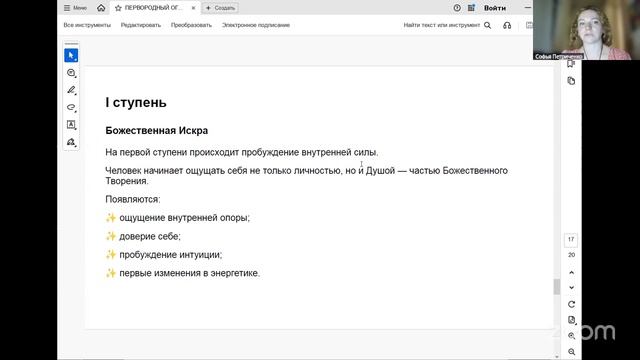This screenshot has height=360, width=640.
Task: Rotate the page view icon
Action: pos(571,304)
